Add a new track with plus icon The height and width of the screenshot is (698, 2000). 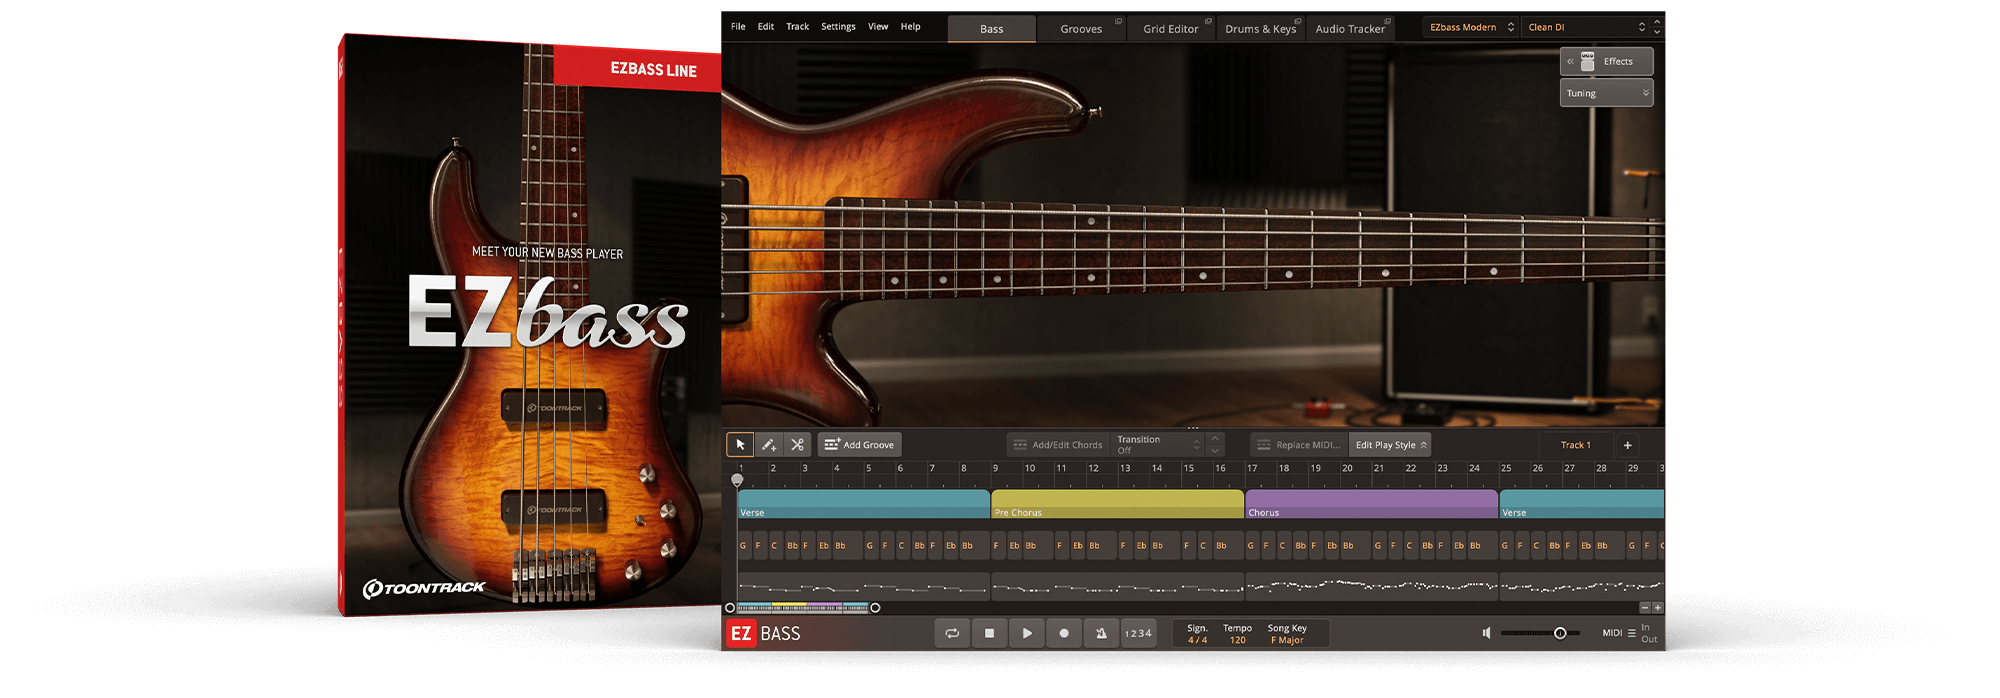[1627, 445]
